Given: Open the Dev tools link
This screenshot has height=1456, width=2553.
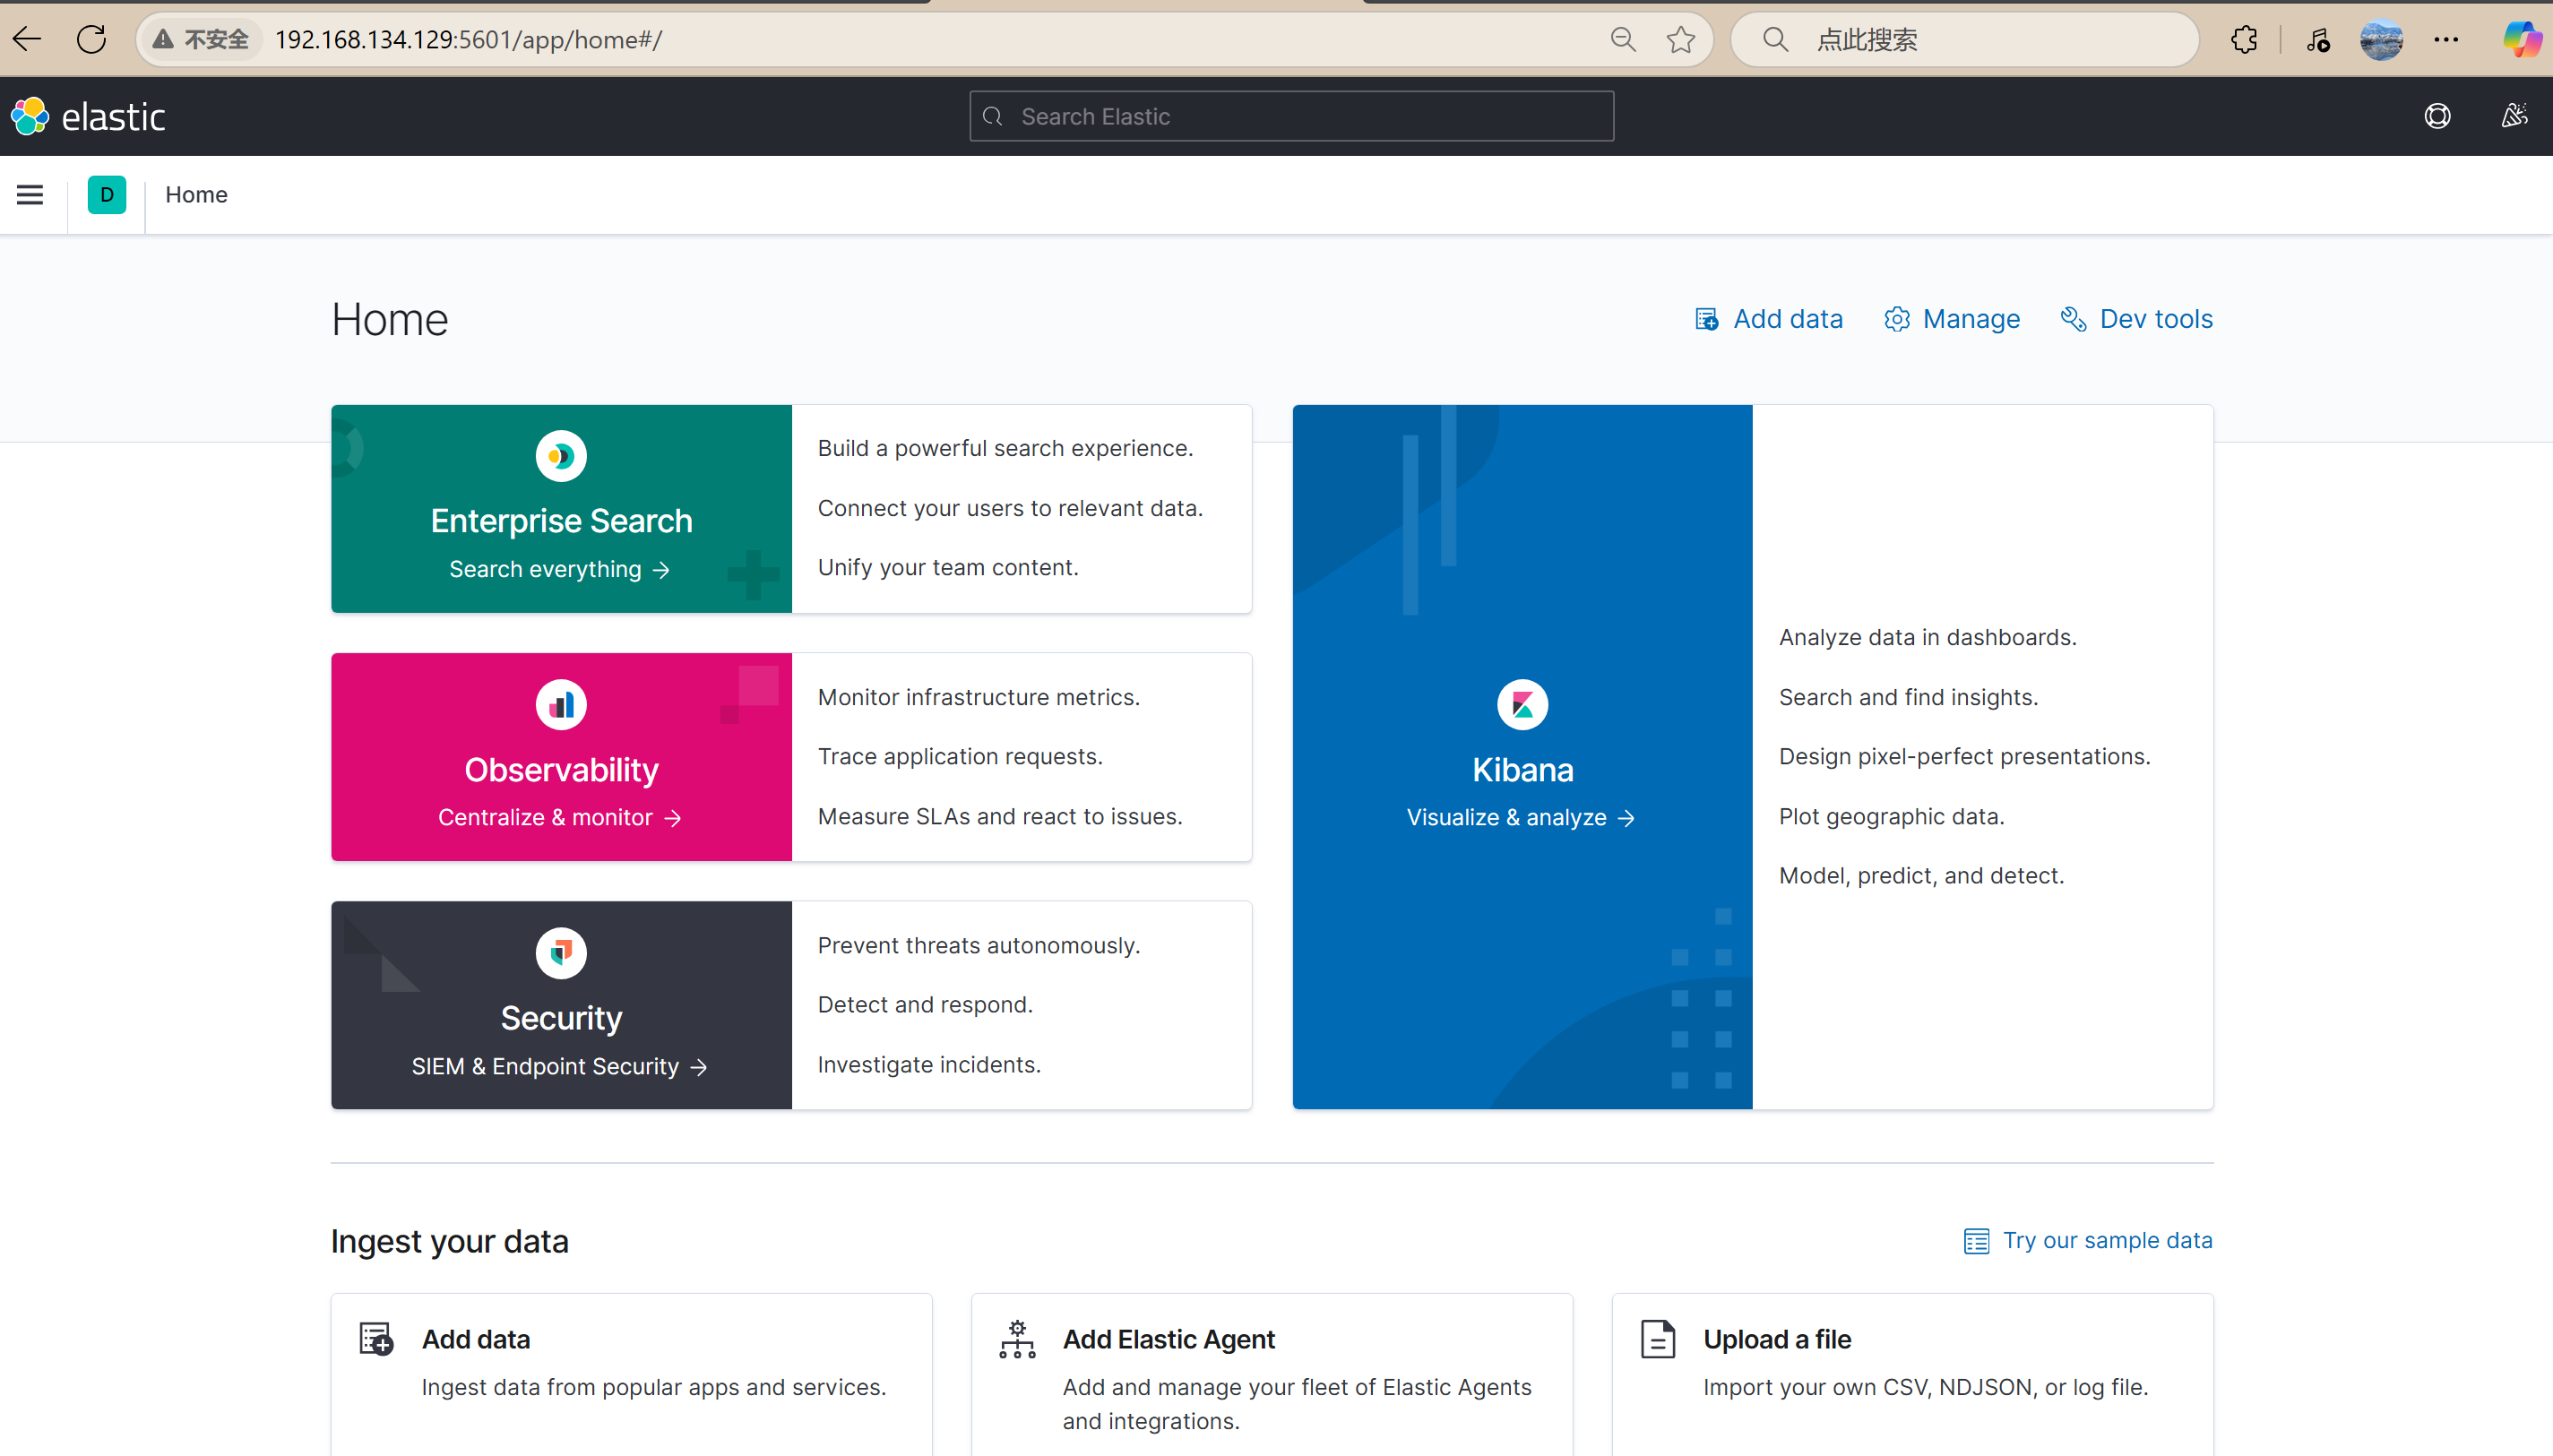Looking at the screenshot, I should [2156, 319].
